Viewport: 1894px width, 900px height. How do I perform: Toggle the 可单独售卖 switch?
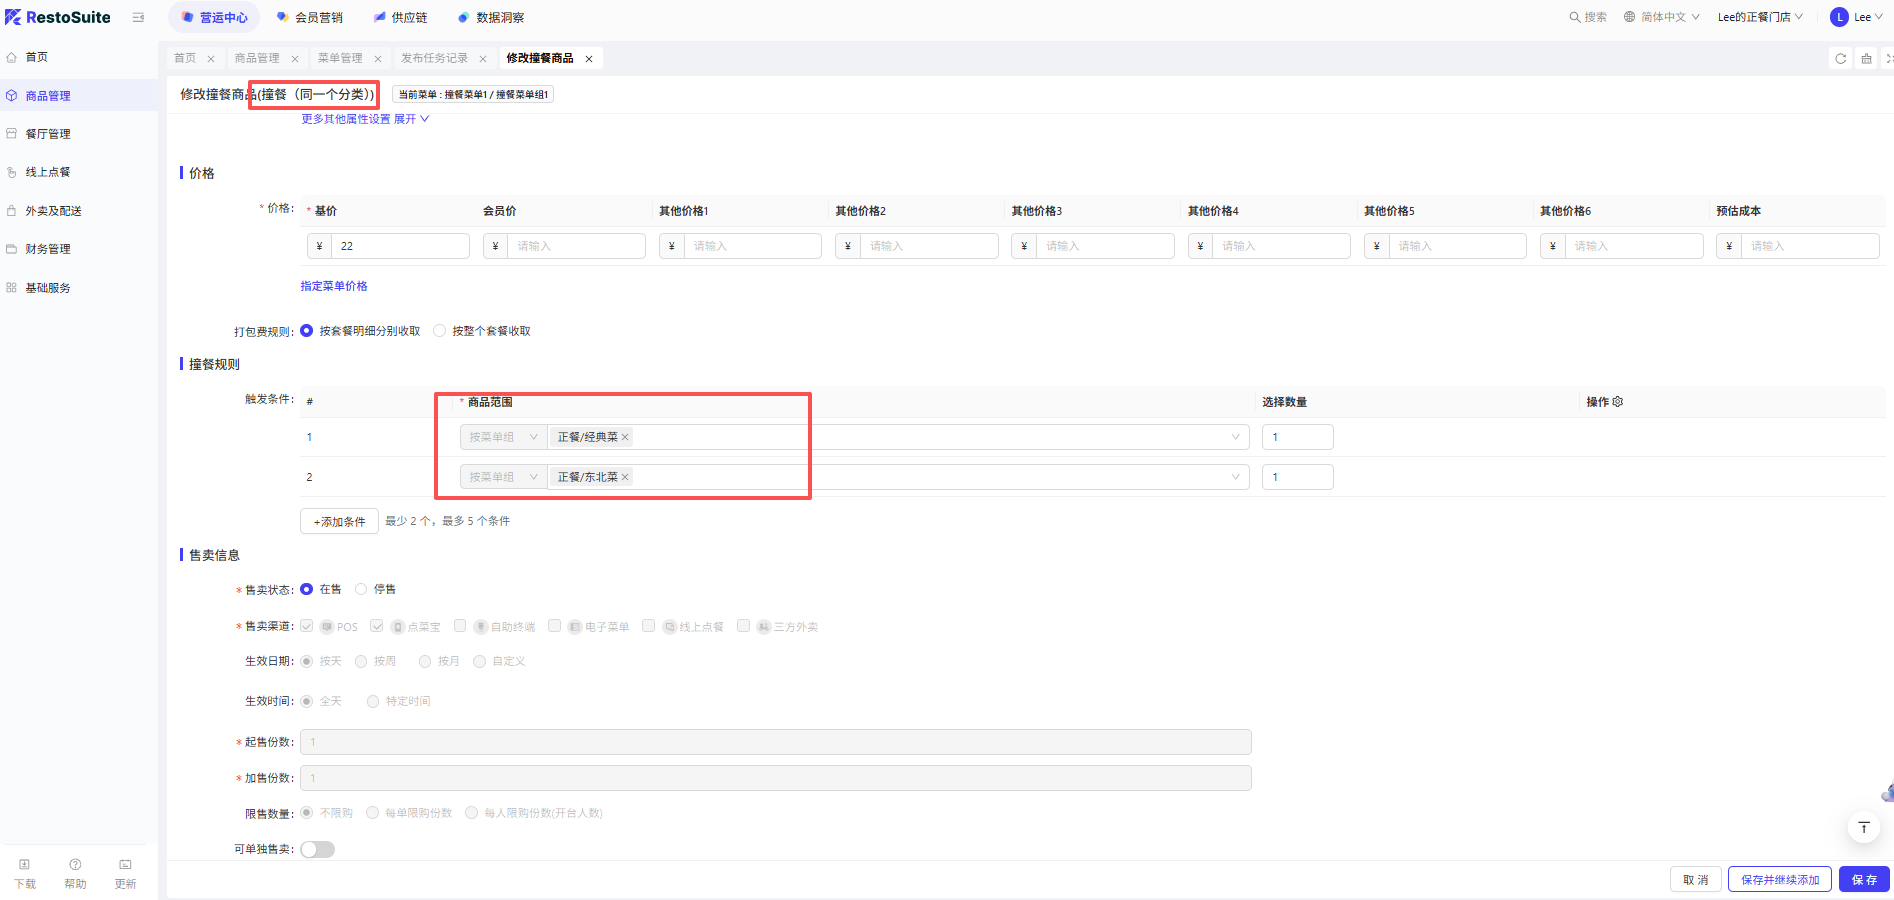318,849
